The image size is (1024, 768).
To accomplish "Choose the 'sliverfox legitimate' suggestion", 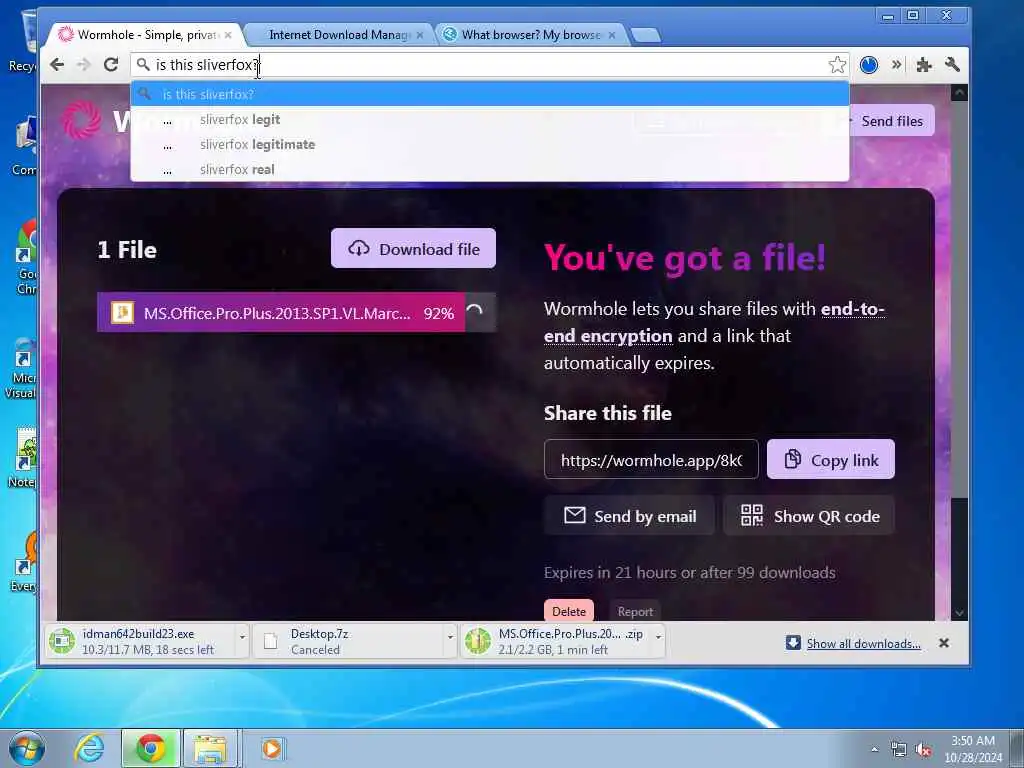I will [x=490, y=144].
